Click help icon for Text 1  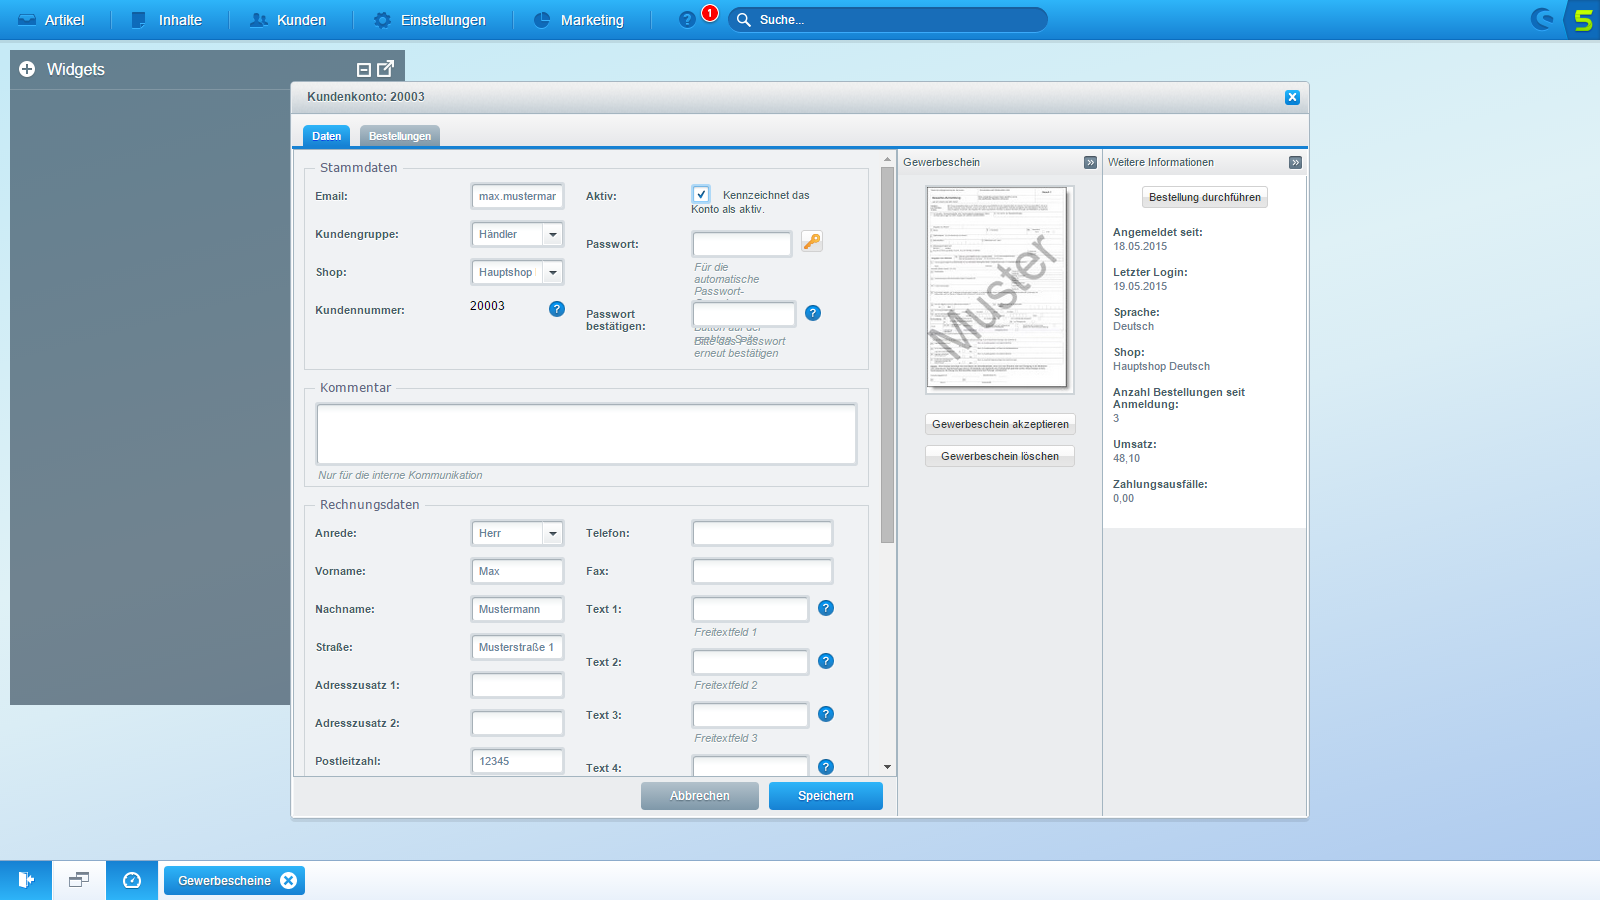click(x=826, y=608)
